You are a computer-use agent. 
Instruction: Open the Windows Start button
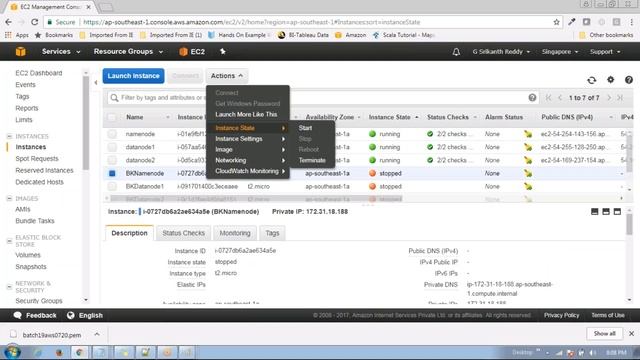coord(13,352)
